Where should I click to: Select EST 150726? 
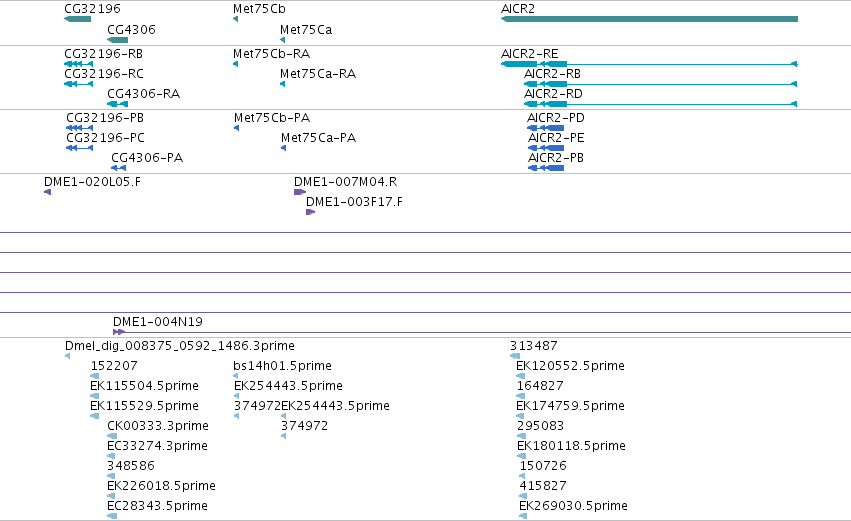pos(543,465)
